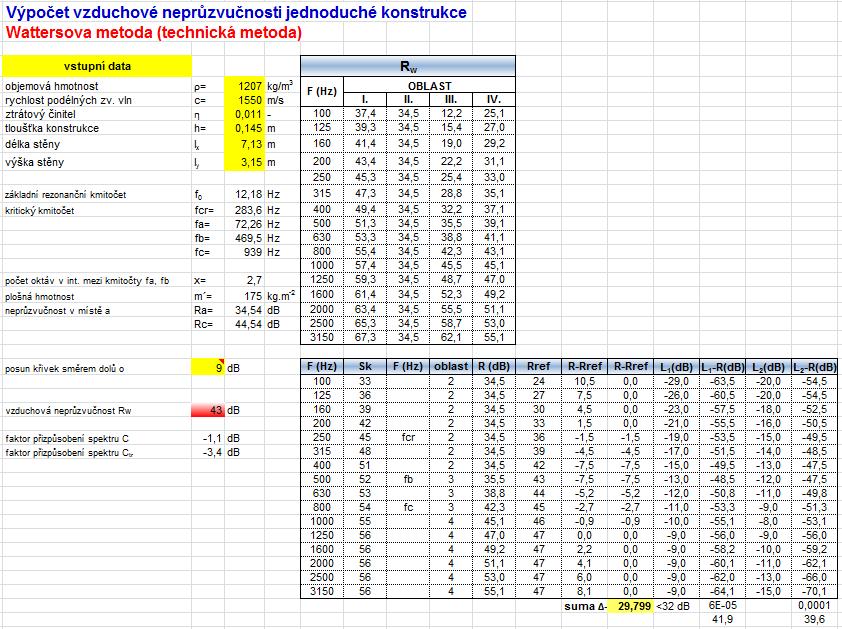Click the L₁-R value -64,1 at 3150 Hz
The image size is (842, 629).
[722, 591]
